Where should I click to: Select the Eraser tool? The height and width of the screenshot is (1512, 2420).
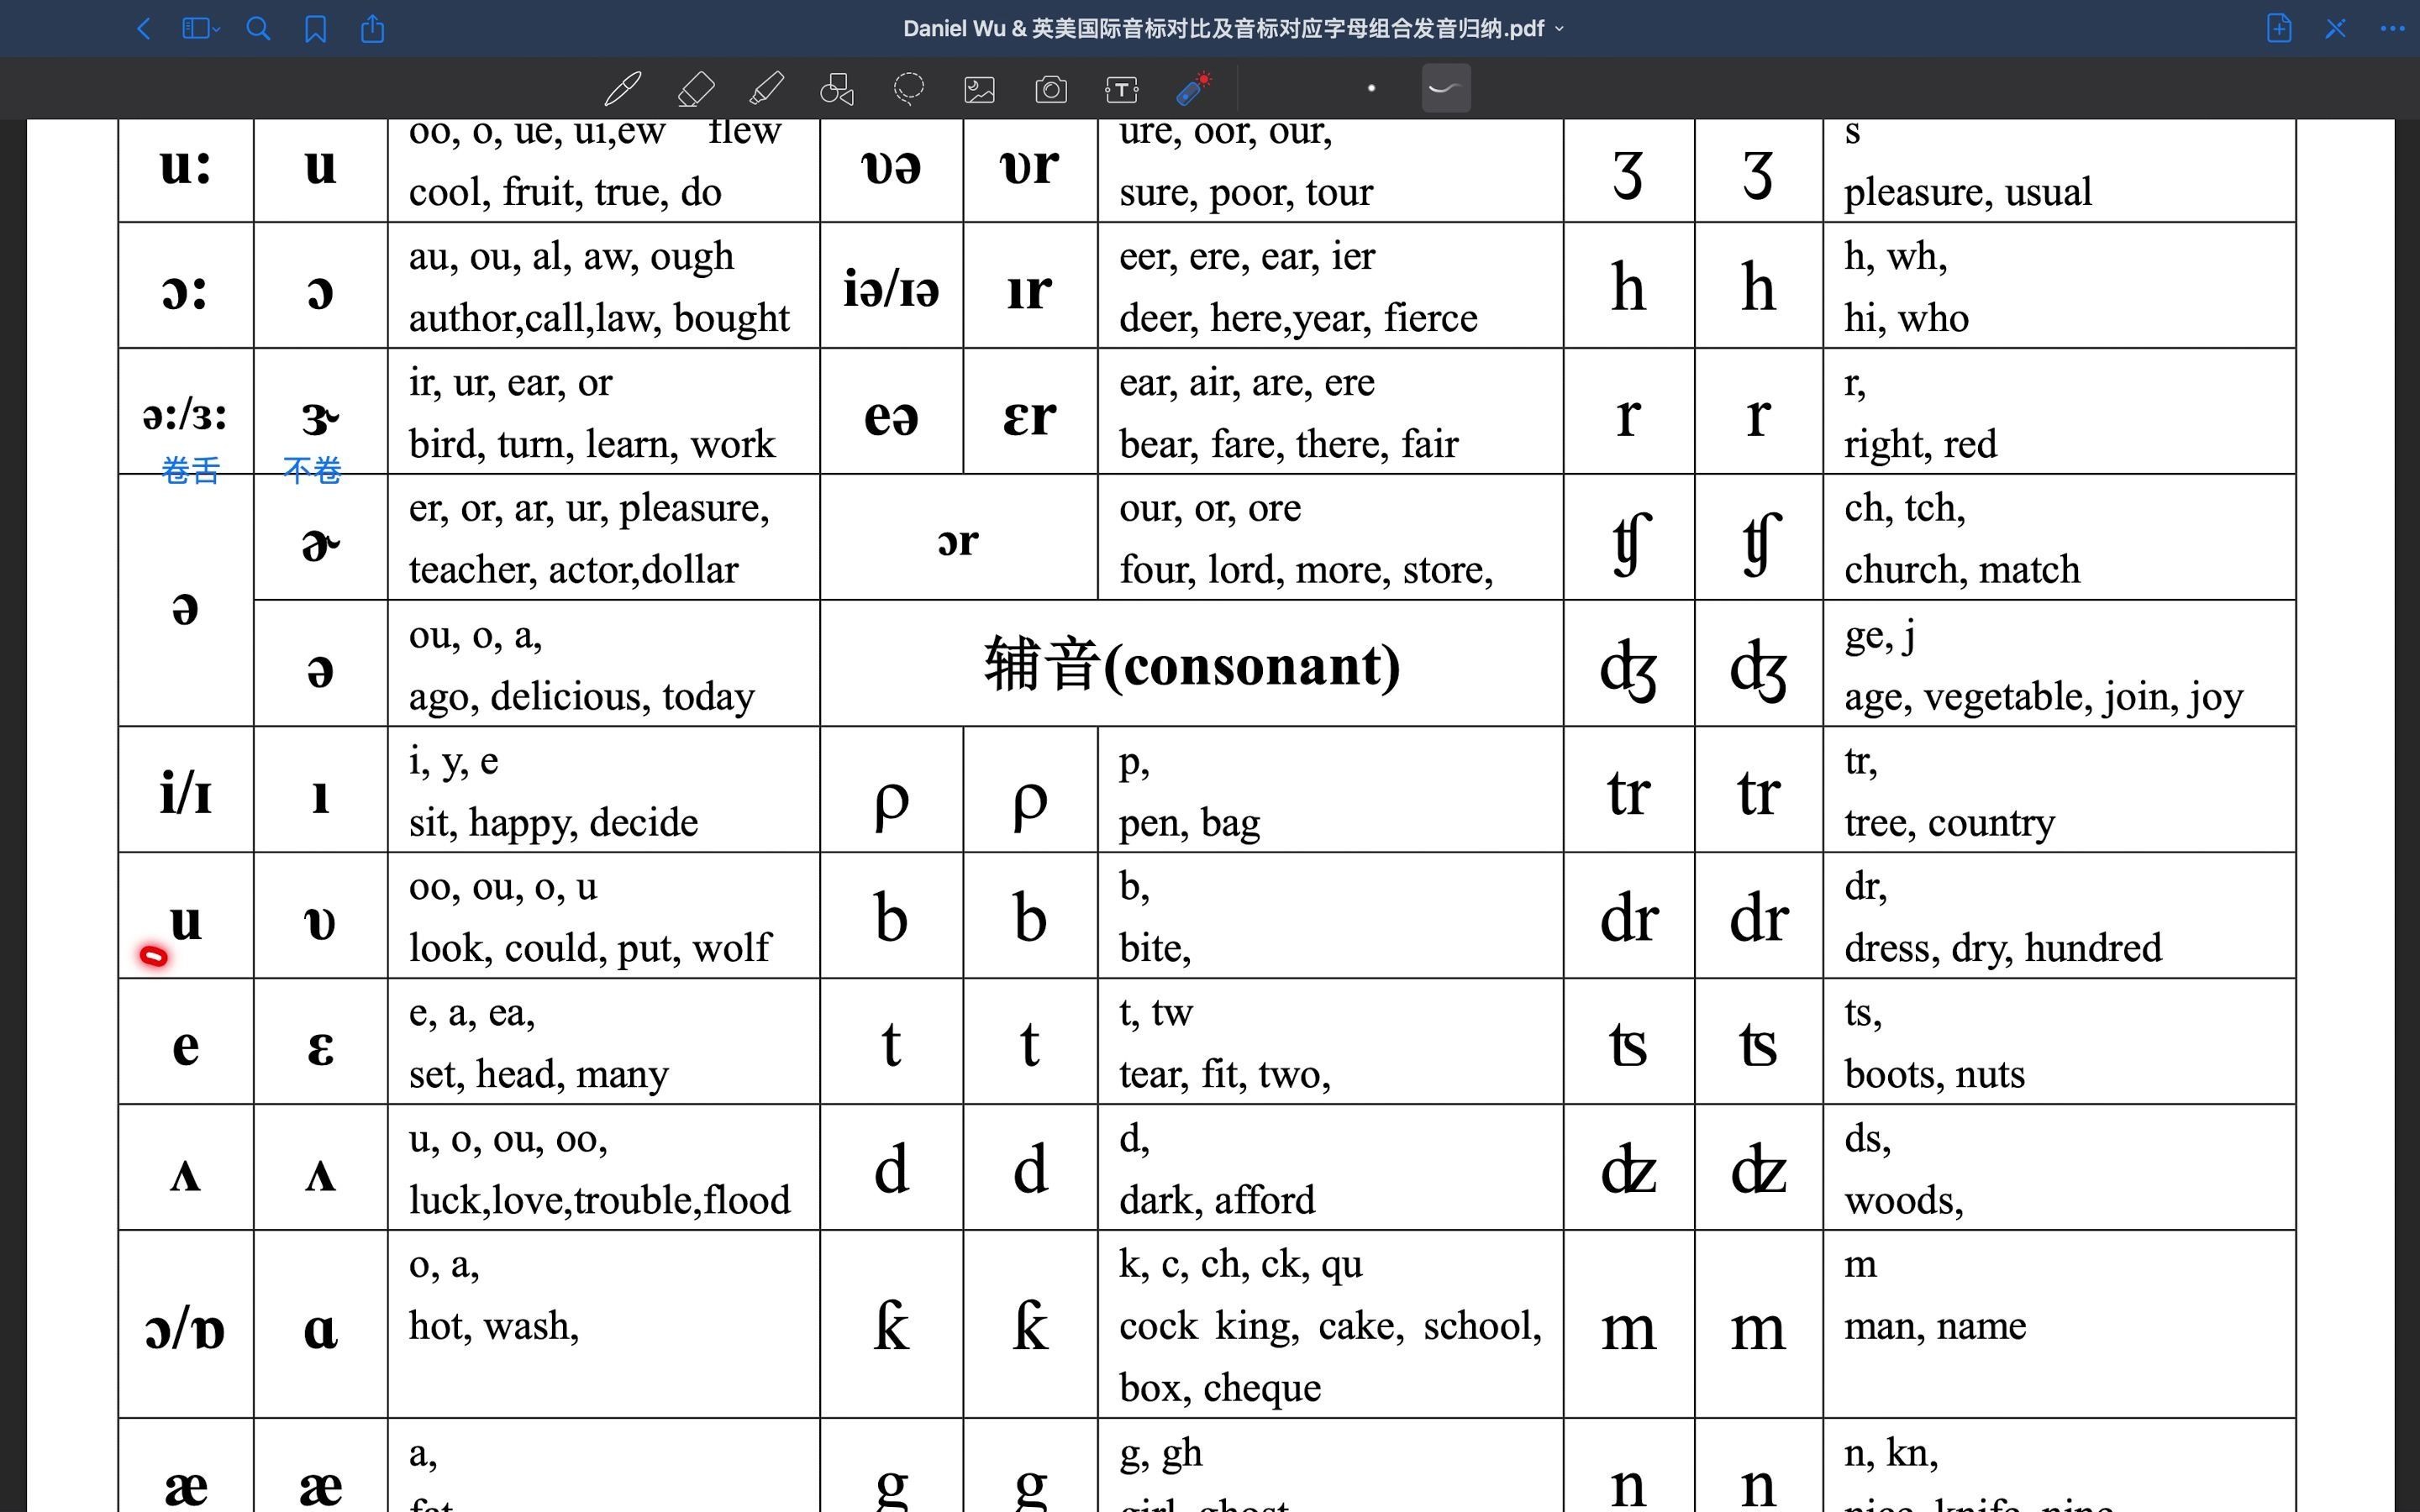tap(696, 89)
